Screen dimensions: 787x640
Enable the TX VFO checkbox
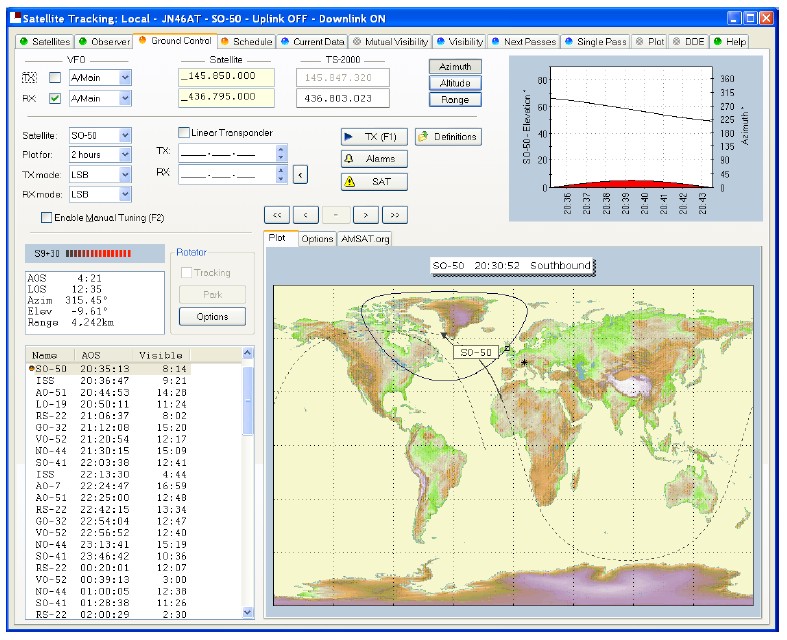(55, 77)
